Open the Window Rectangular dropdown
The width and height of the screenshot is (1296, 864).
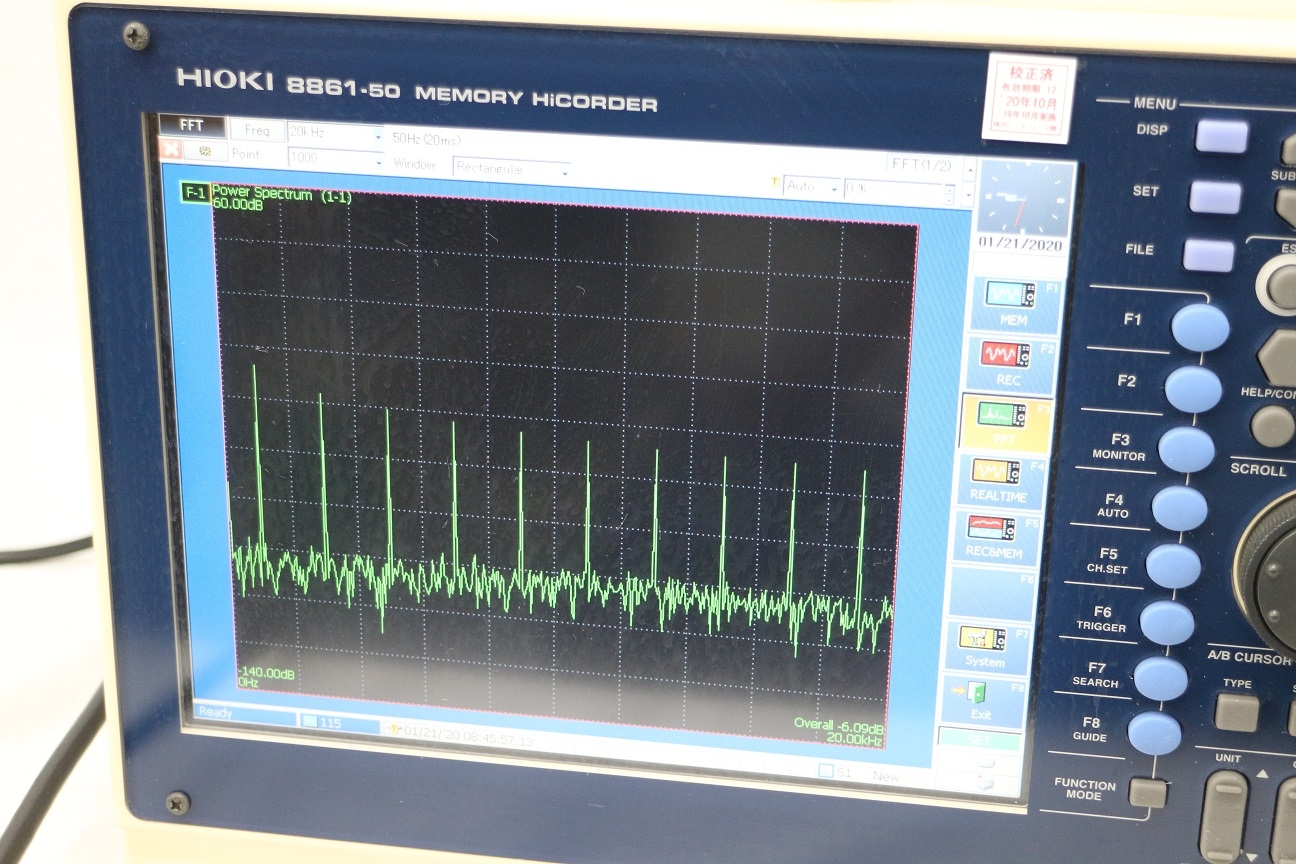click(511, 169)
